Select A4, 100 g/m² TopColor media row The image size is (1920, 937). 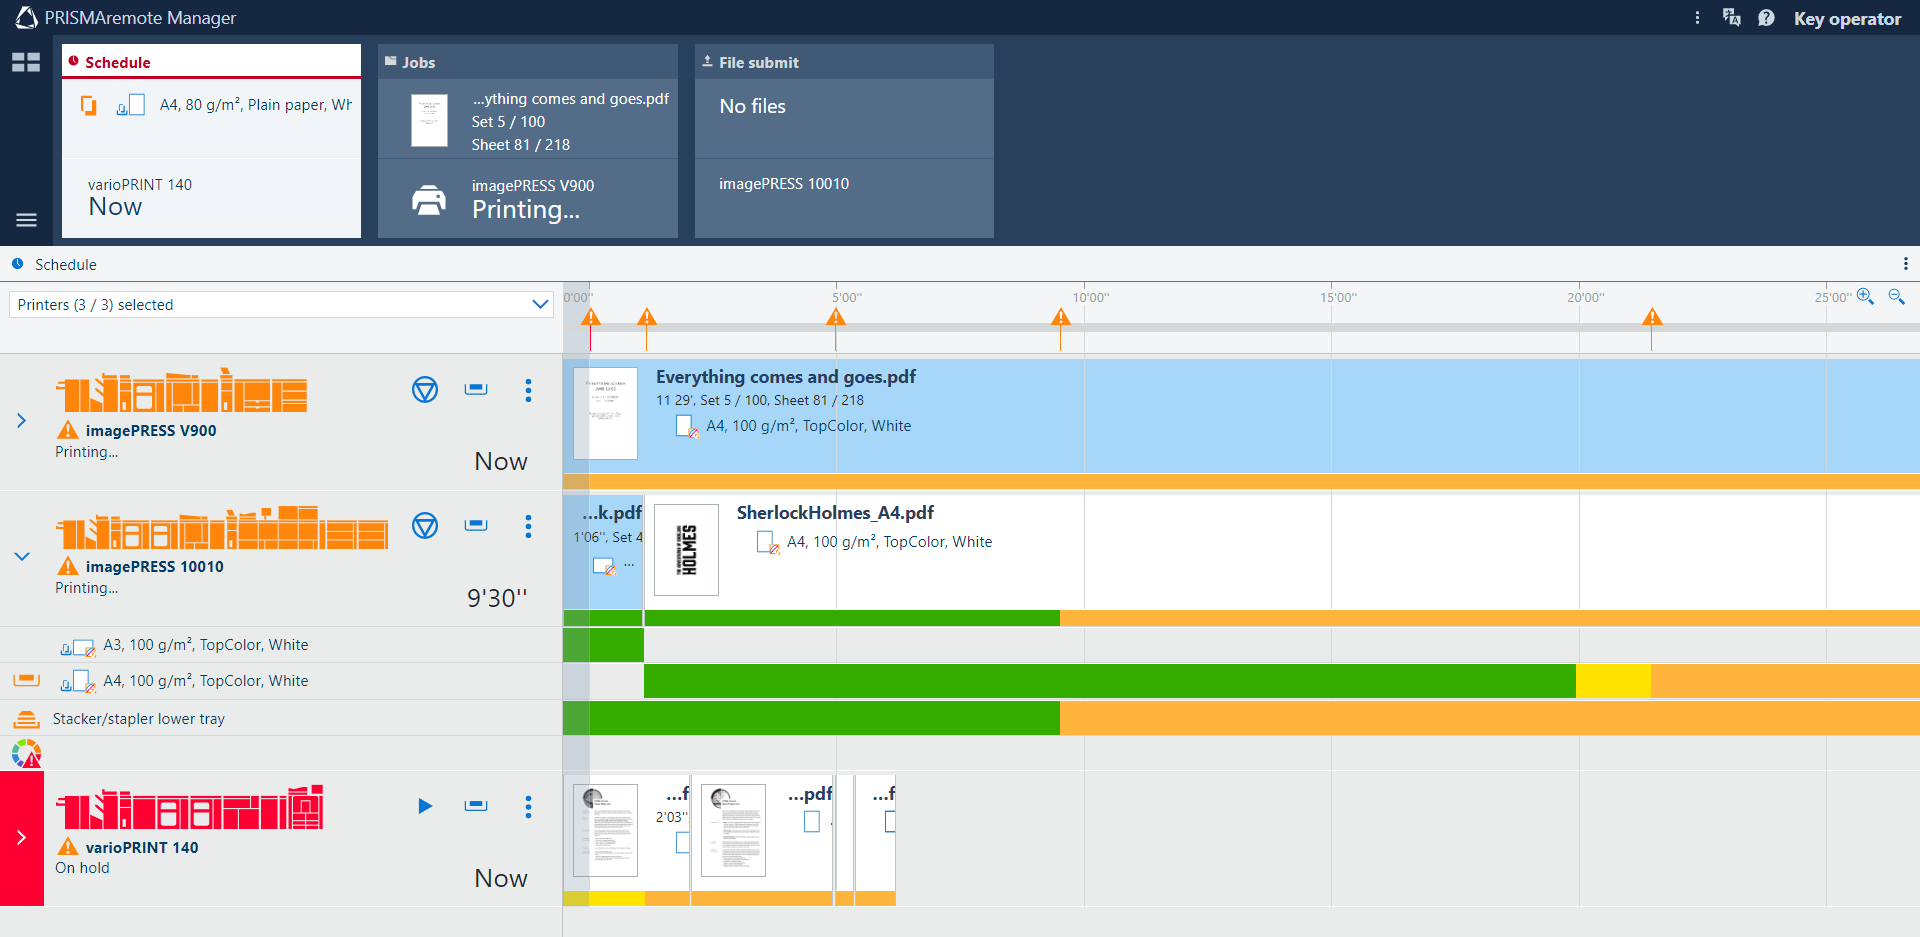280,681
